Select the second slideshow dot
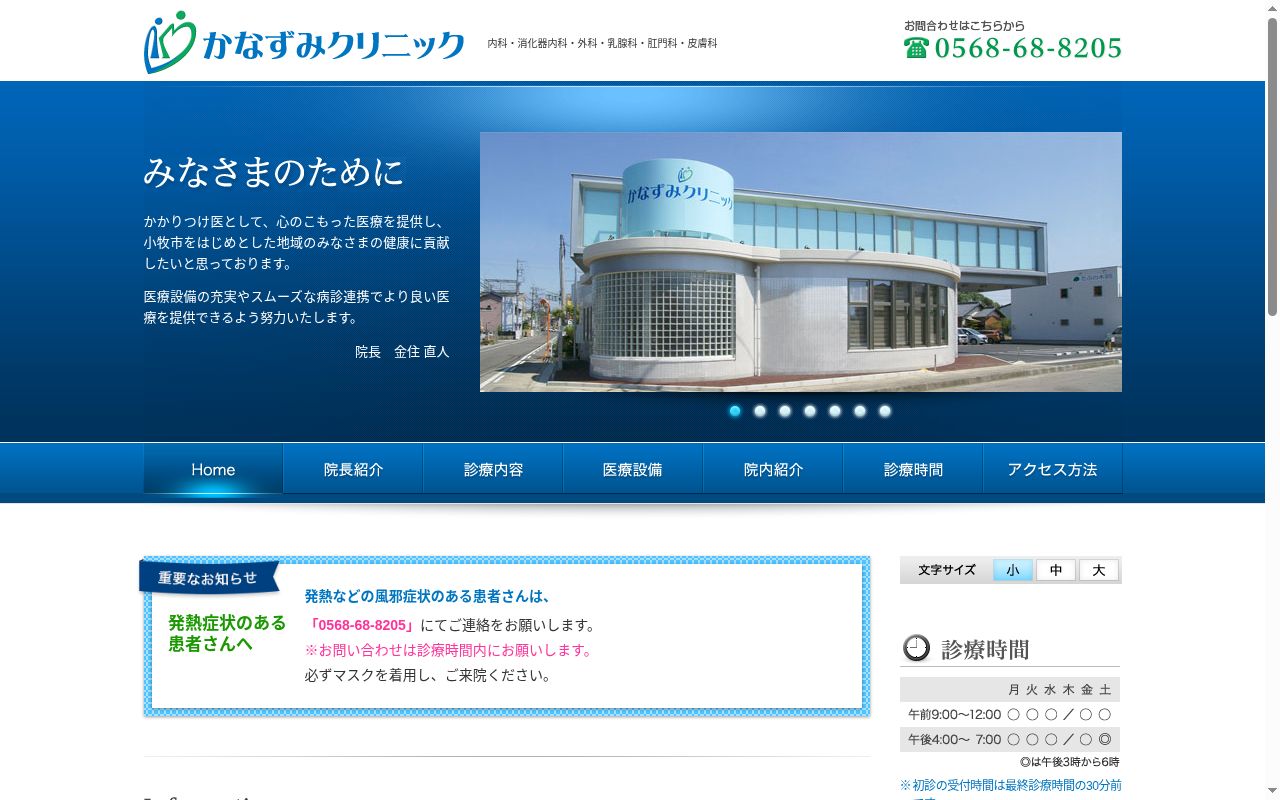This screenshot has width=1280, height=800. [760, 411]
